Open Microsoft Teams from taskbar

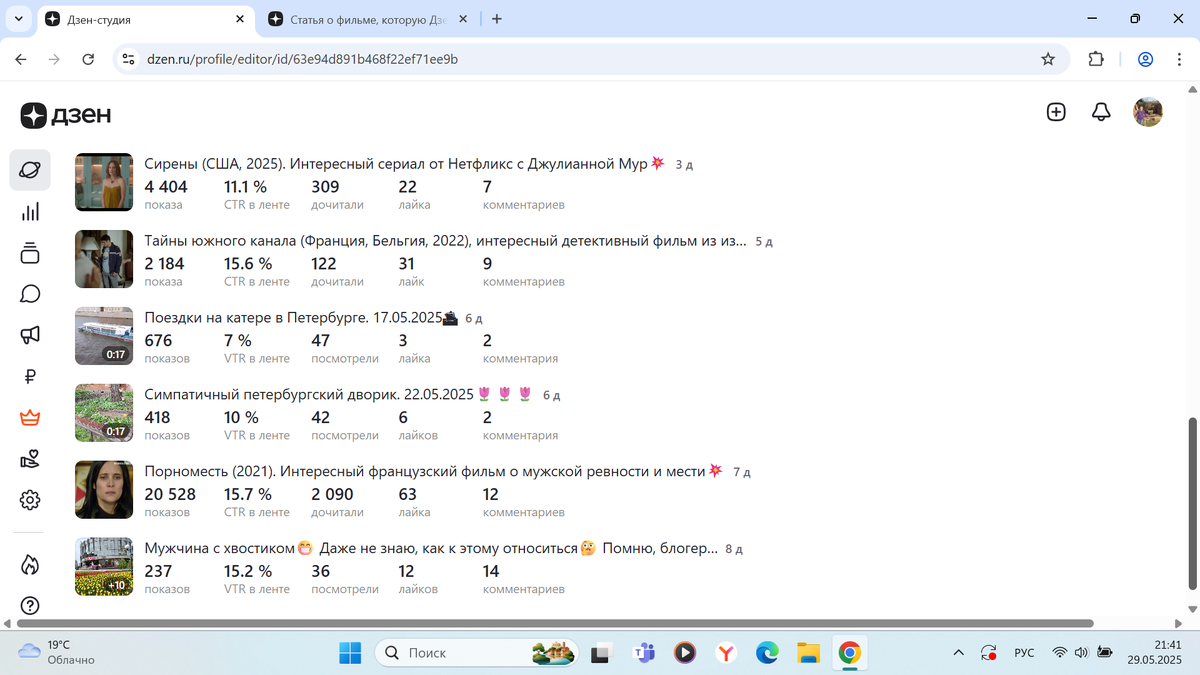point(644,653)
